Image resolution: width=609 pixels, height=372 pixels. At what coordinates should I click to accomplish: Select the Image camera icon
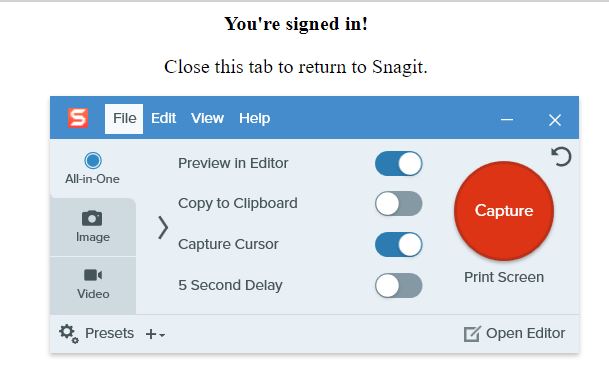pos(92,218)
